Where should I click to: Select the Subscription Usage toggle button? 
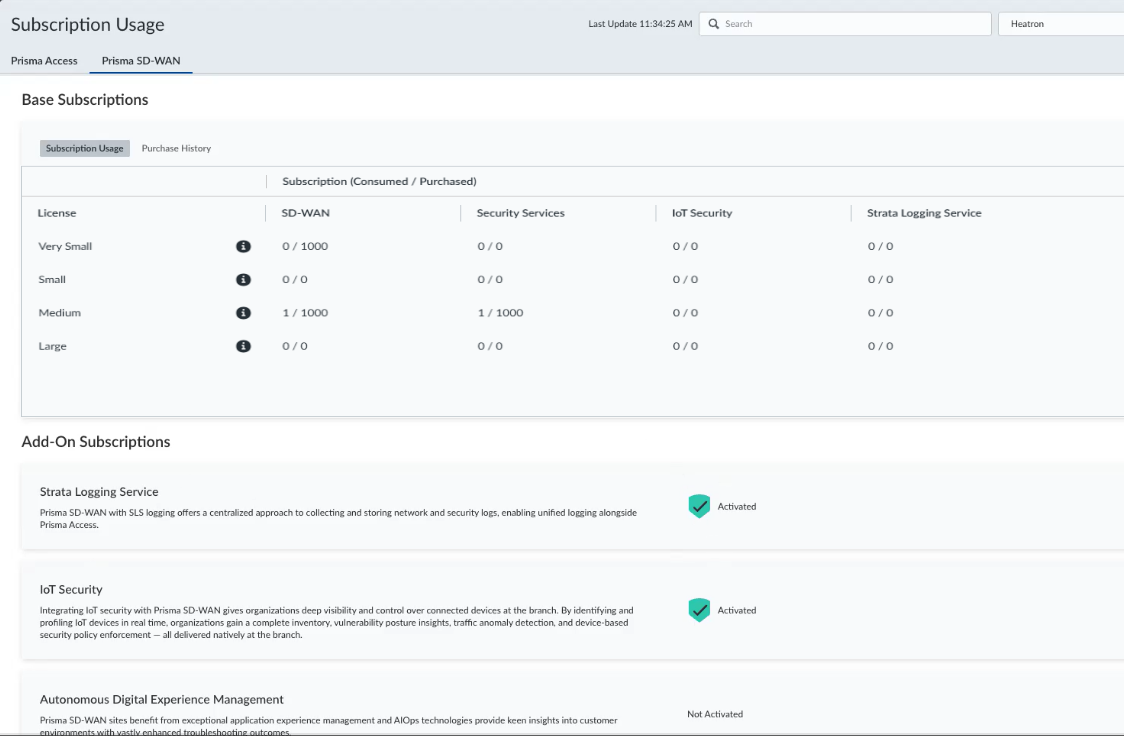pos(85,148)
